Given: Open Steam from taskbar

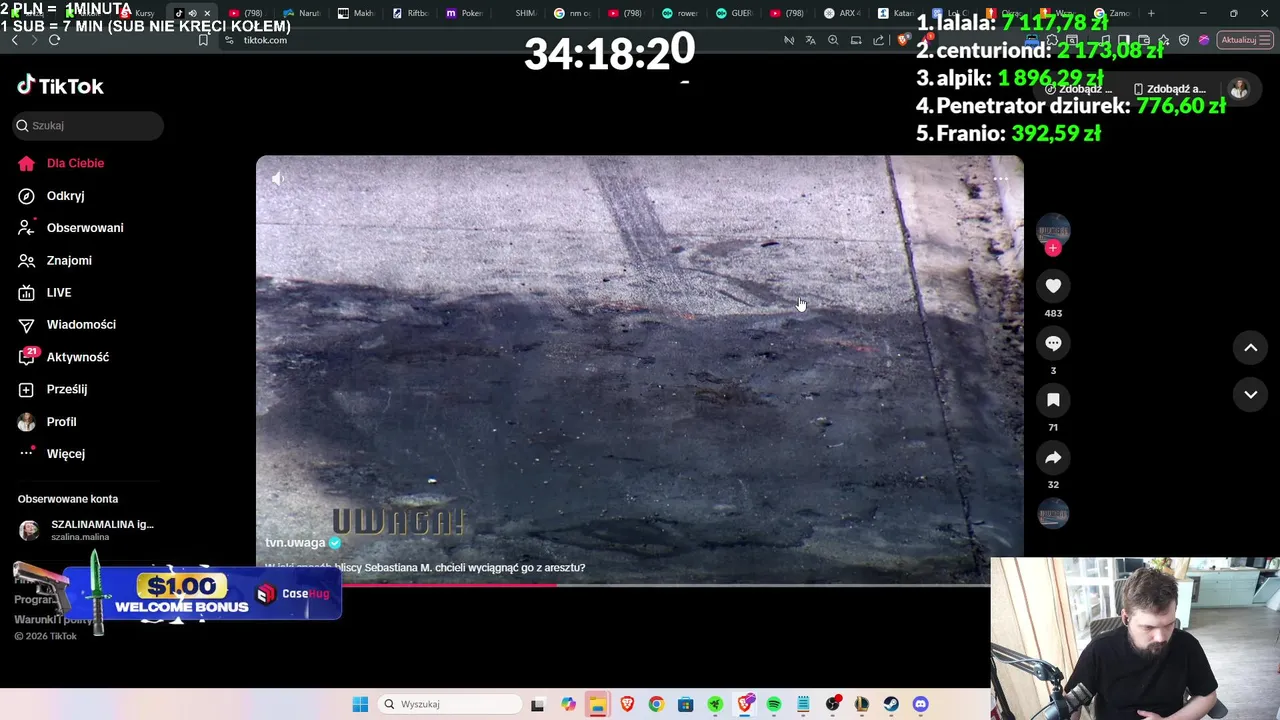Looking at the screenshot, I should pos(891,704).
